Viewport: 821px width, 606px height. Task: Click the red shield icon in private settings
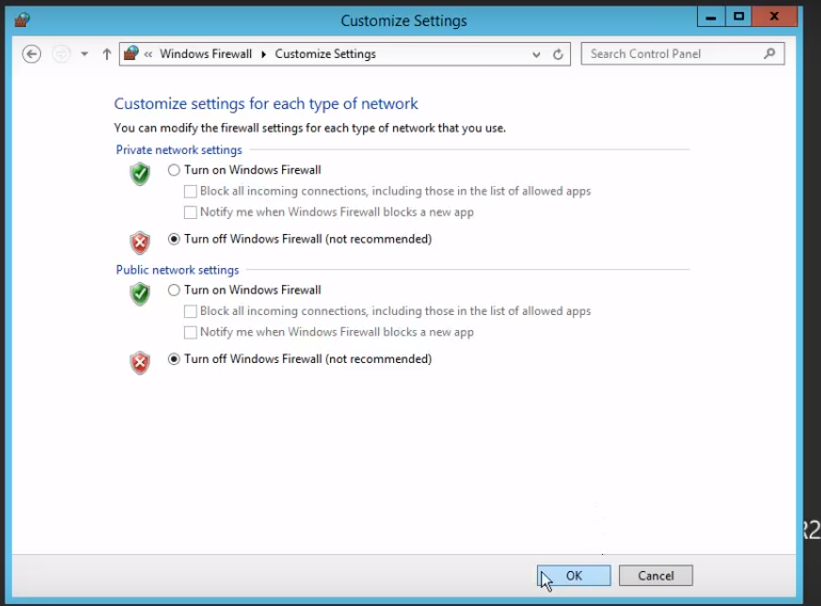pyautogui.click(x=140, y=243)
